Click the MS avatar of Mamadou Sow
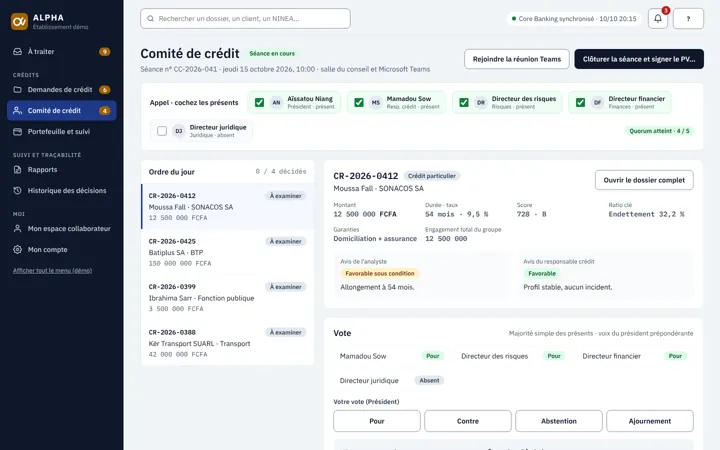720x450 pixels. click(376, 102)
